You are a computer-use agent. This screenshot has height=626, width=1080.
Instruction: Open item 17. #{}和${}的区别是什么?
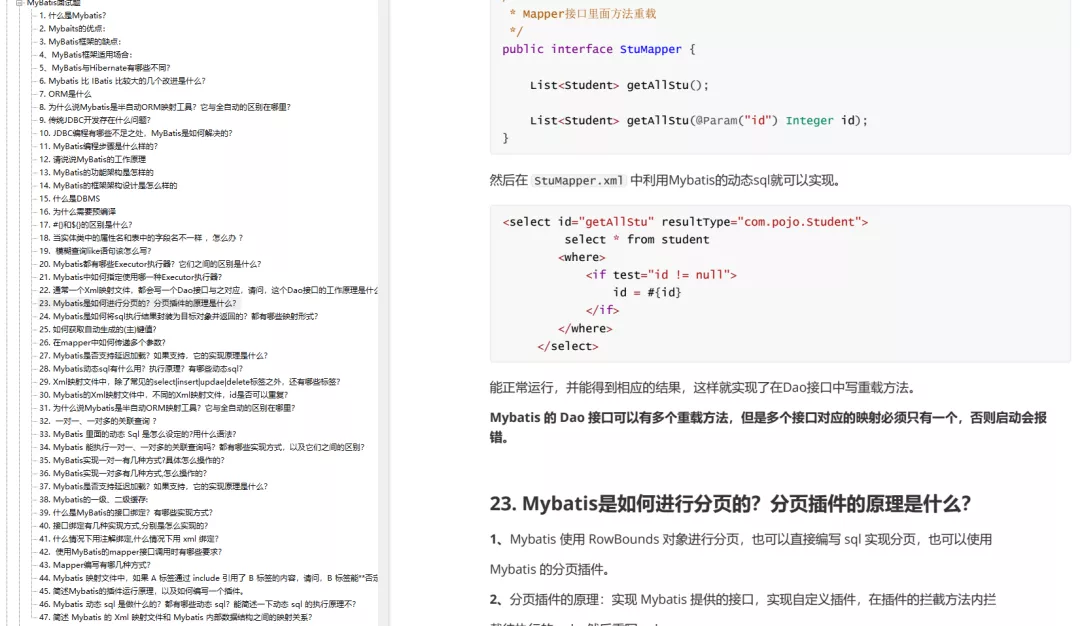coord(85,225)
